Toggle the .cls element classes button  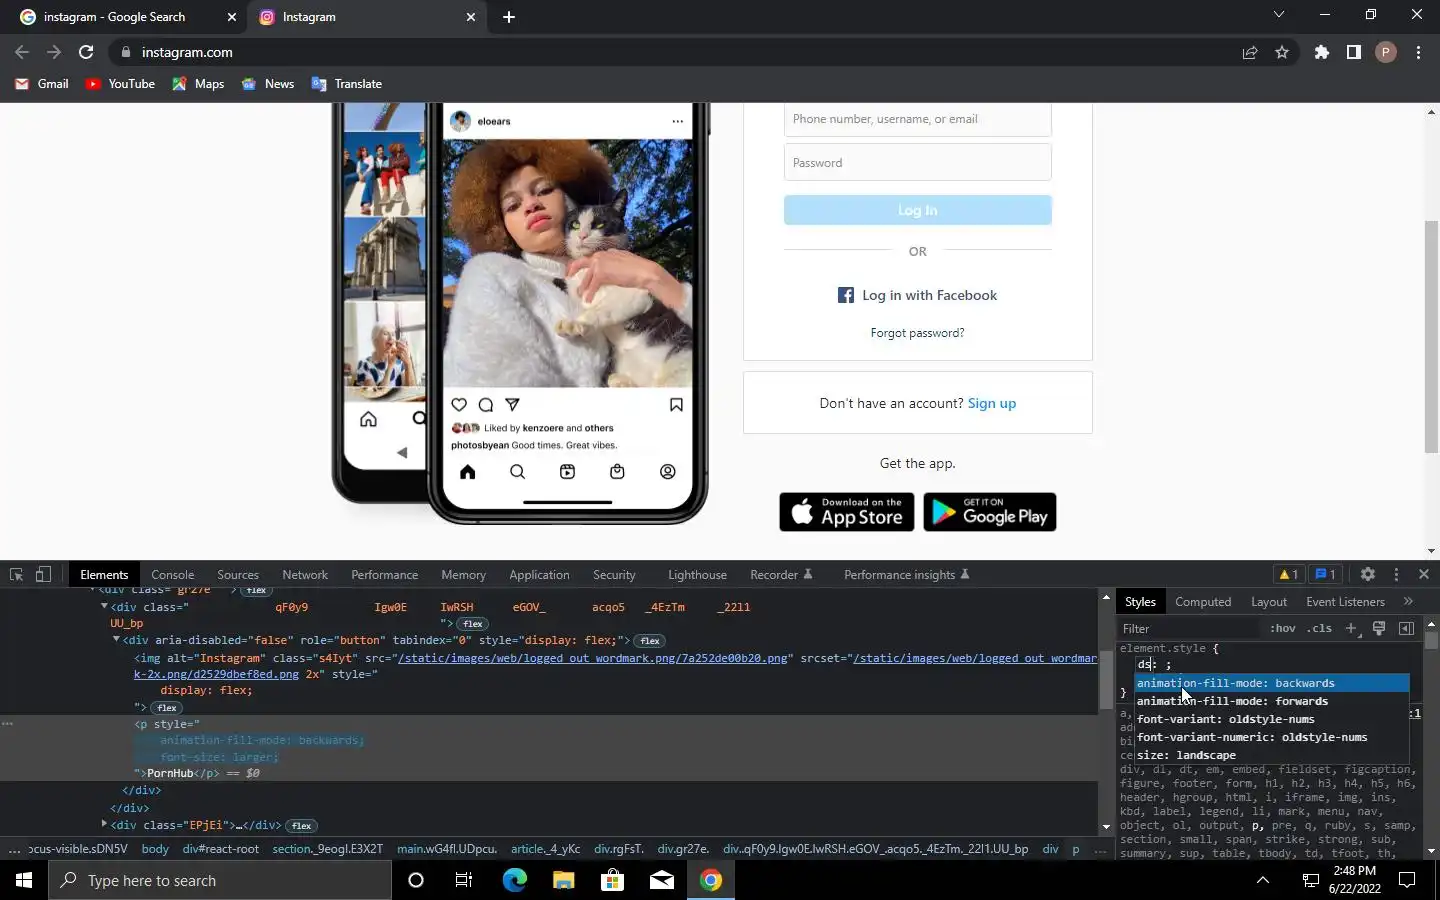(1320, 628)
